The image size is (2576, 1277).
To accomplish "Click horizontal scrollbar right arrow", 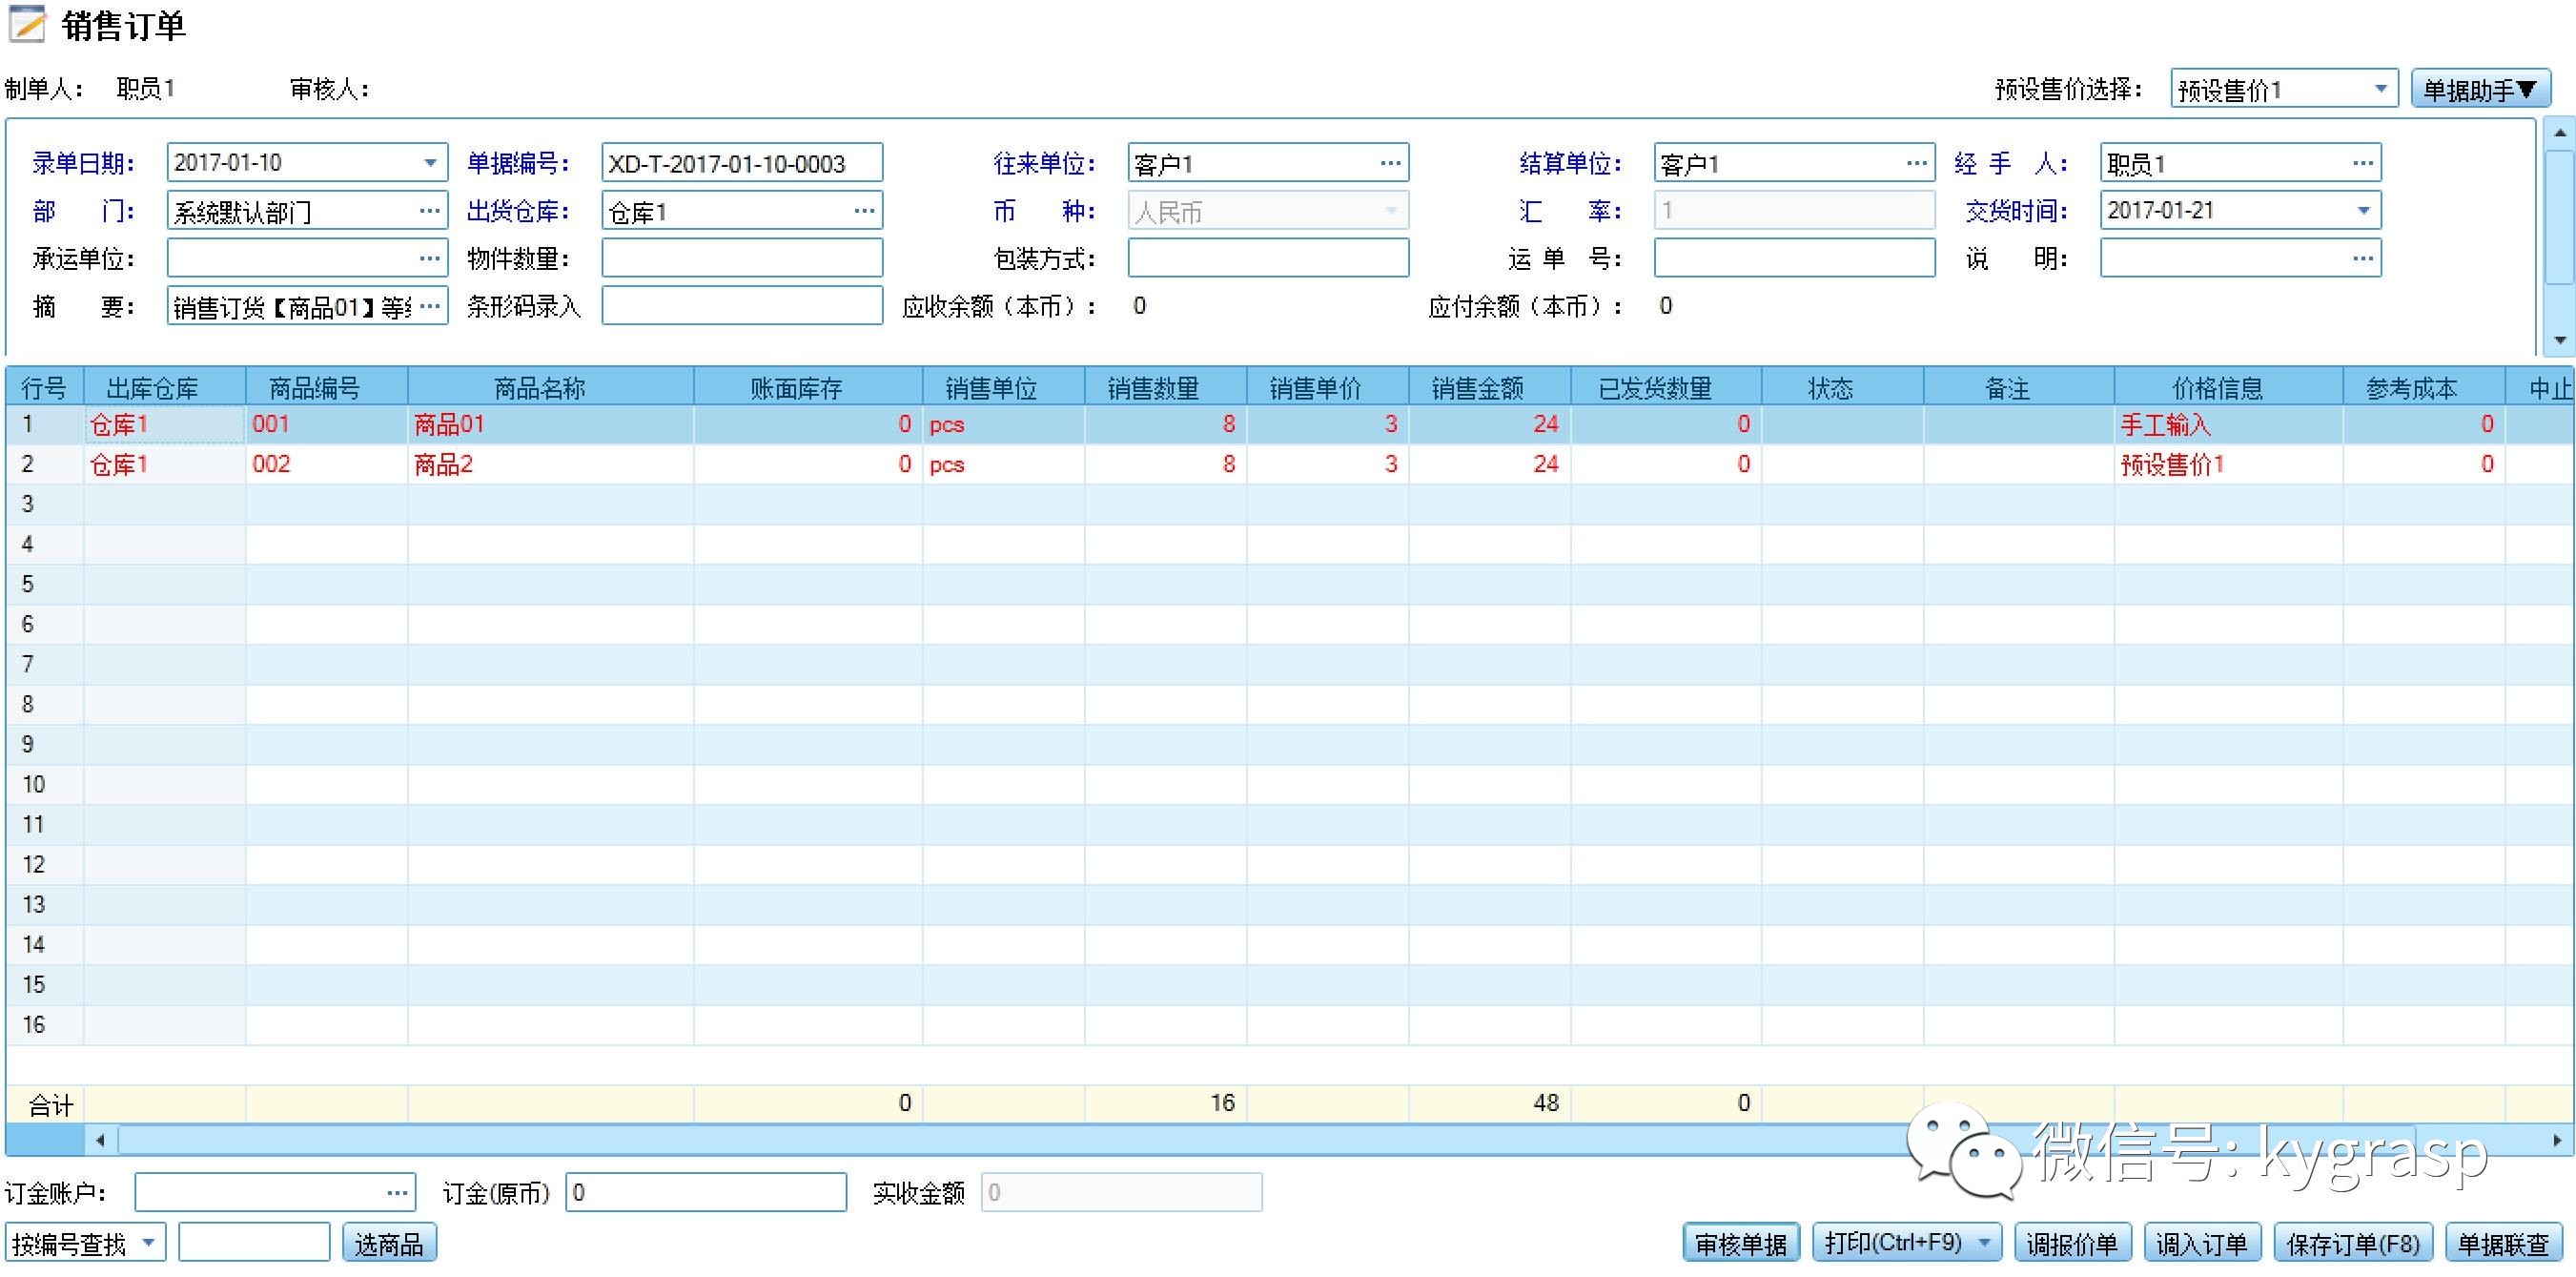I will point(2557,1140).
